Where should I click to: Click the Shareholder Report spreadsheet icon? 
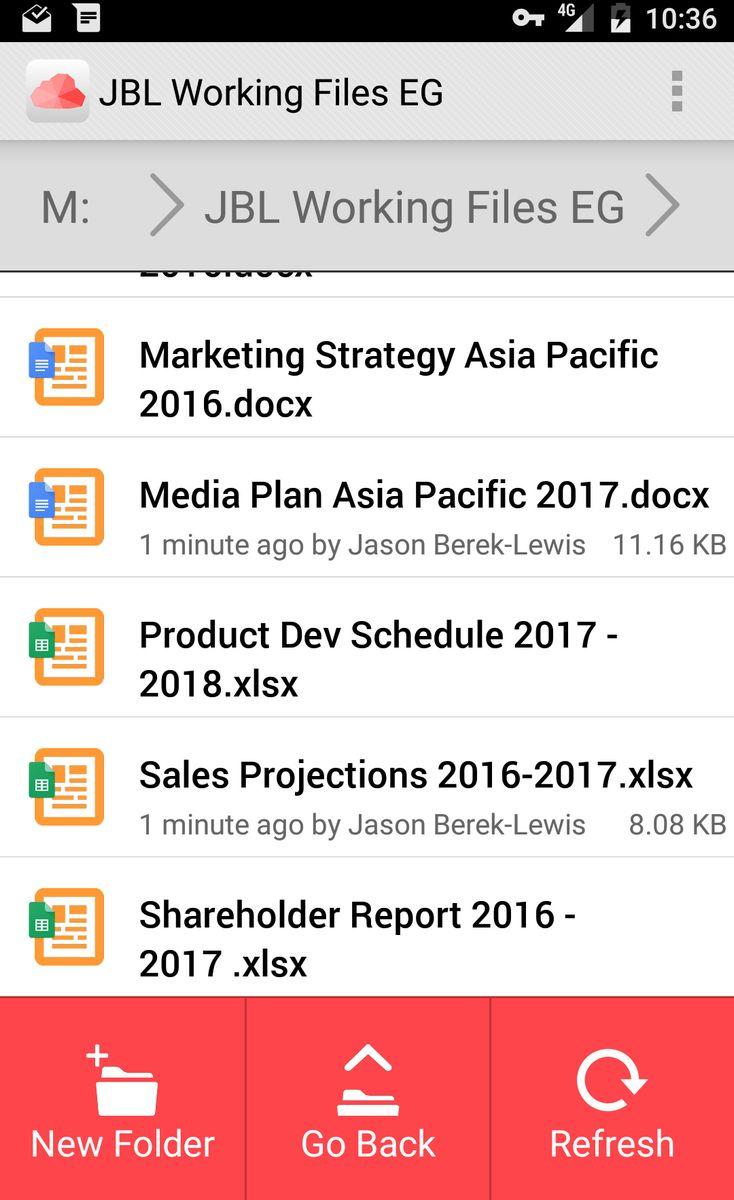click(66, 927)
